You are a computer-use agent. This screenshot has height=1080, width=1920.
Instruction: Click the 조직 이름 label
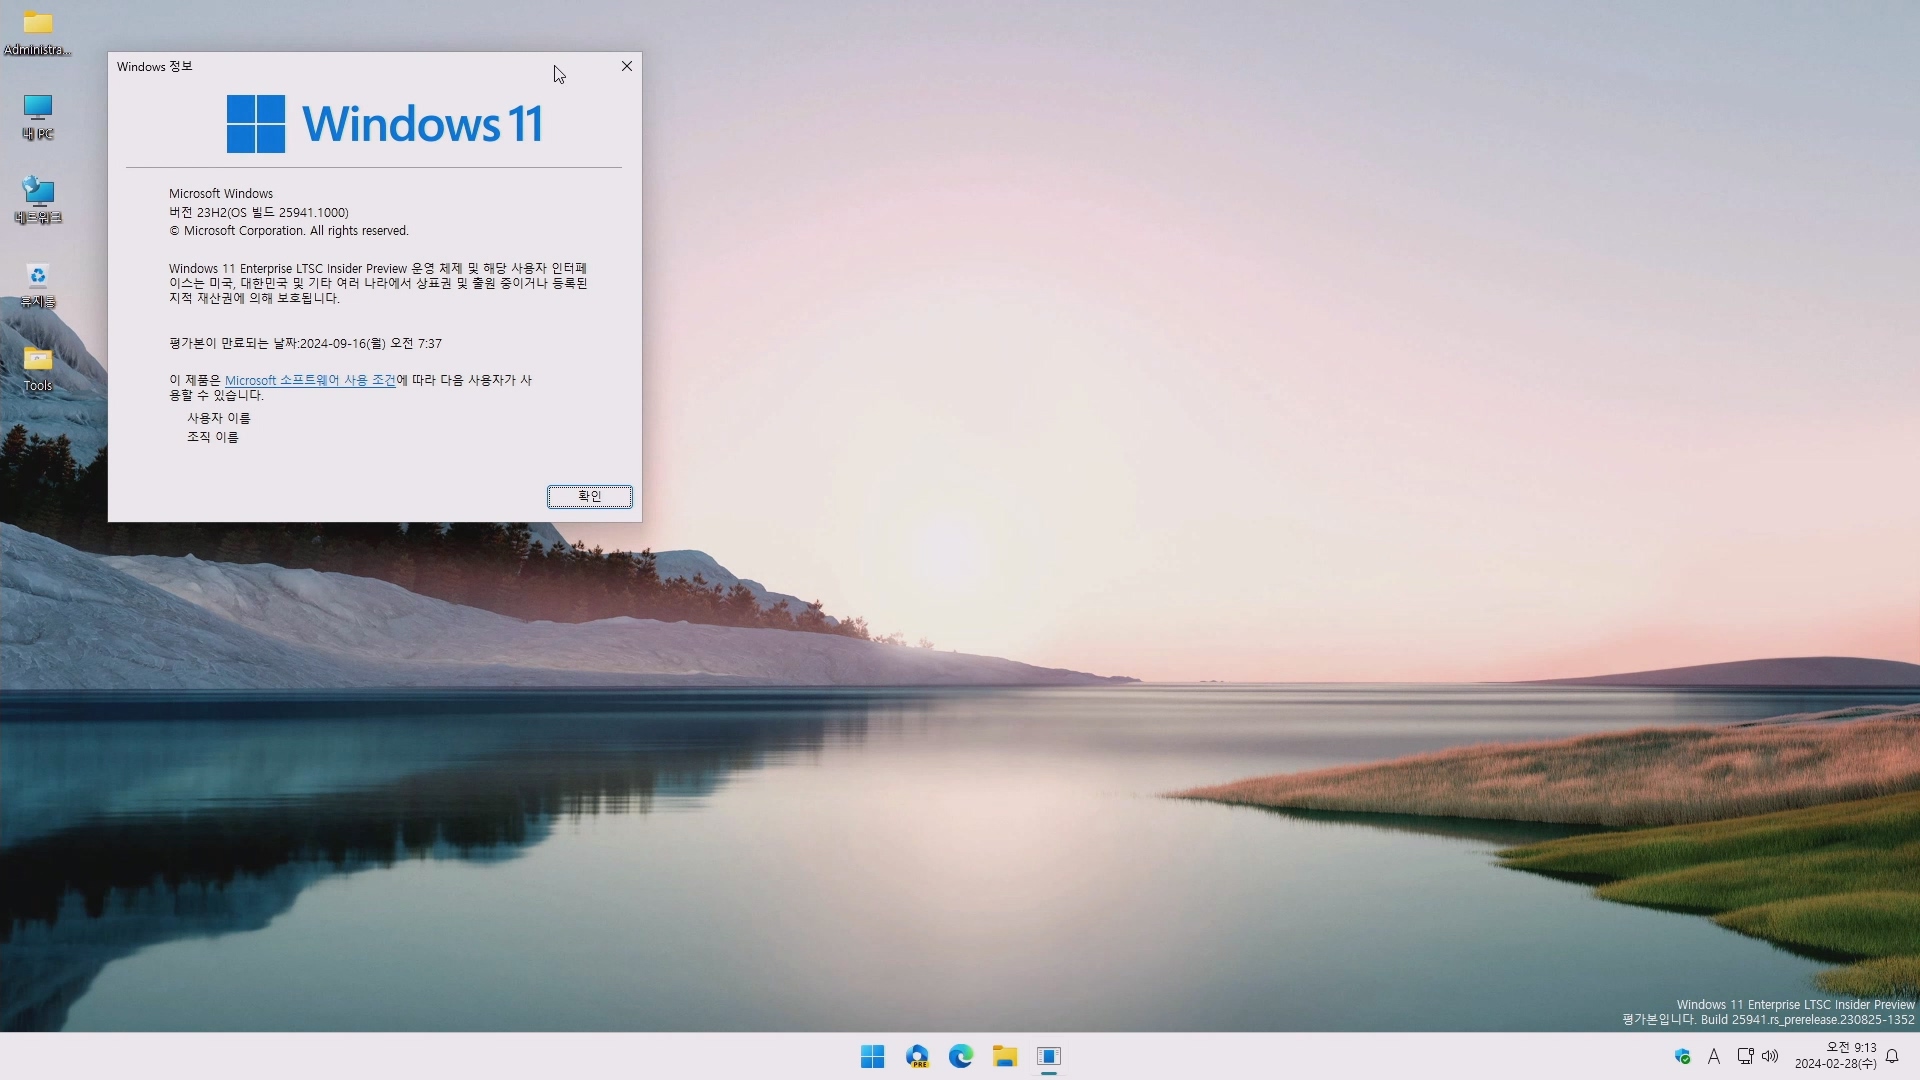[212, 437]
